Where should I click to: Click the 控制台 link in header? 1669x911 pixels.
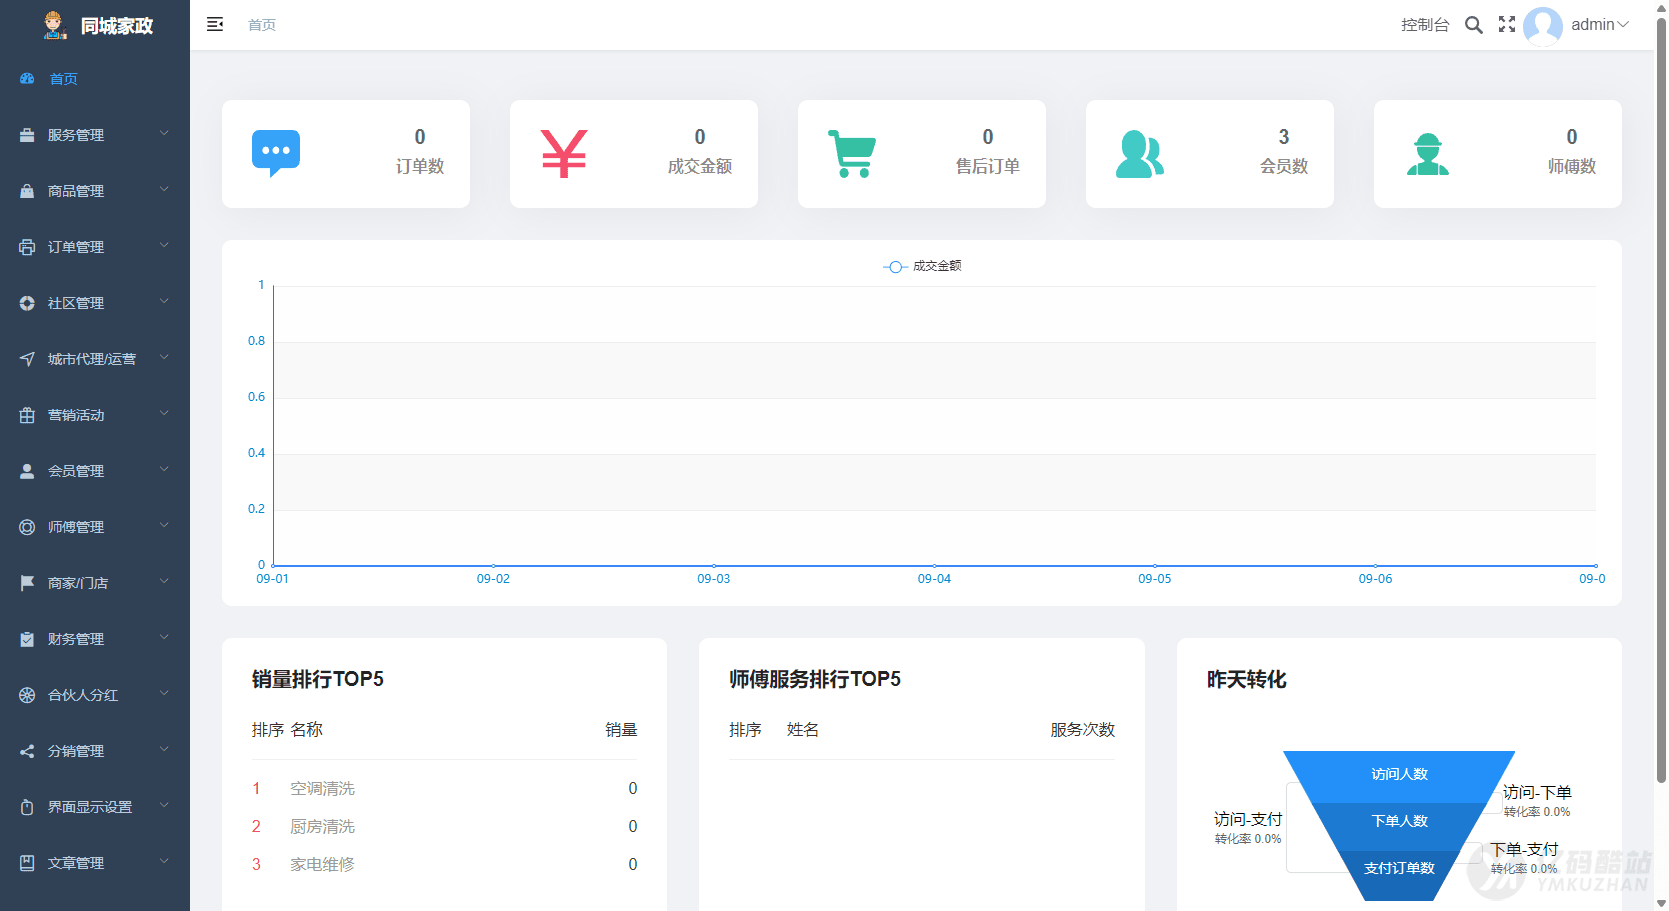point(1425,25)
